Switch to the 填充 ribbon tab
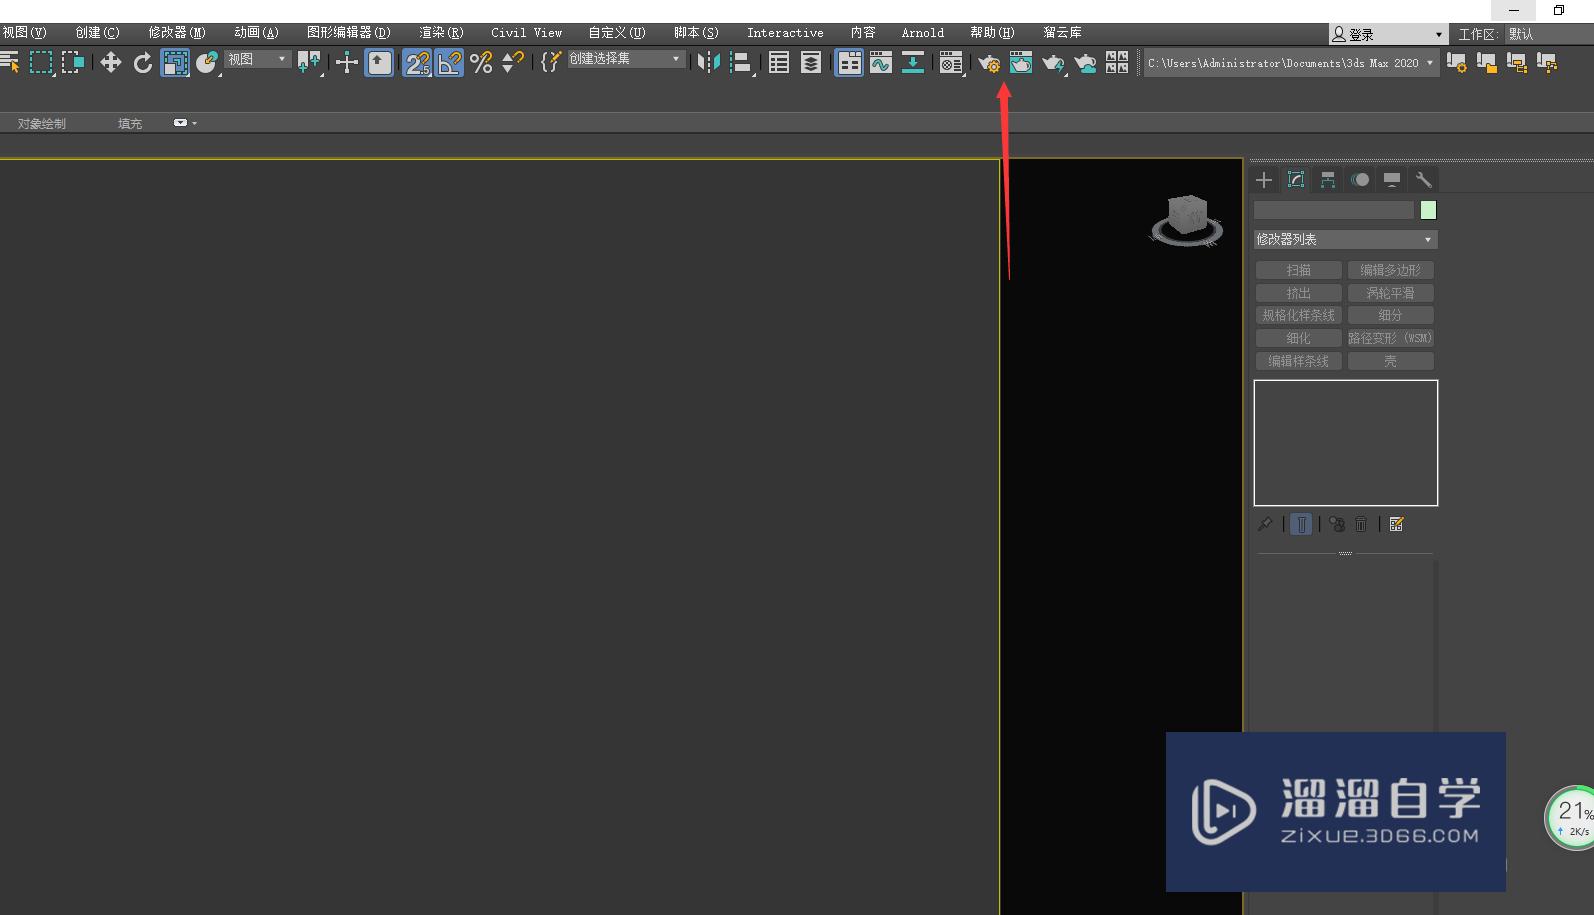This screenshot has width=1594, height=915. (130, 124)
